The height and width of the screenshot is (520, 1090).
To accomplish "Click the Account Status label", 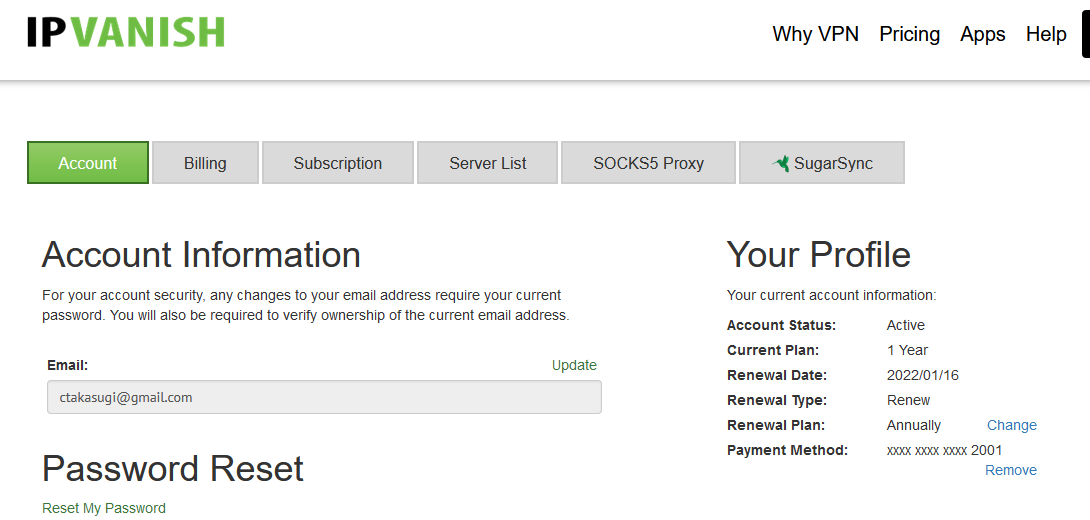I will [x=781, y=325].
